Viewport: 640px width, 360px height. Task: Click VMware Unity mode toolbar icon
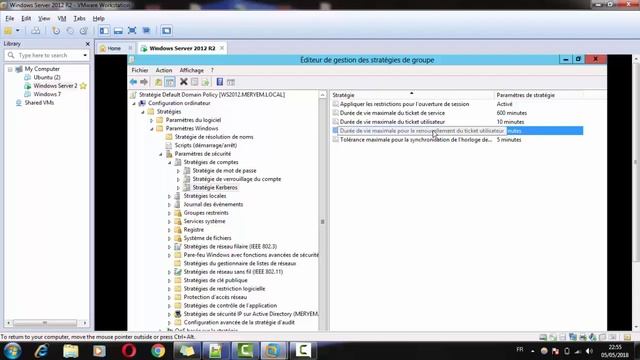(x=146, y=31)
